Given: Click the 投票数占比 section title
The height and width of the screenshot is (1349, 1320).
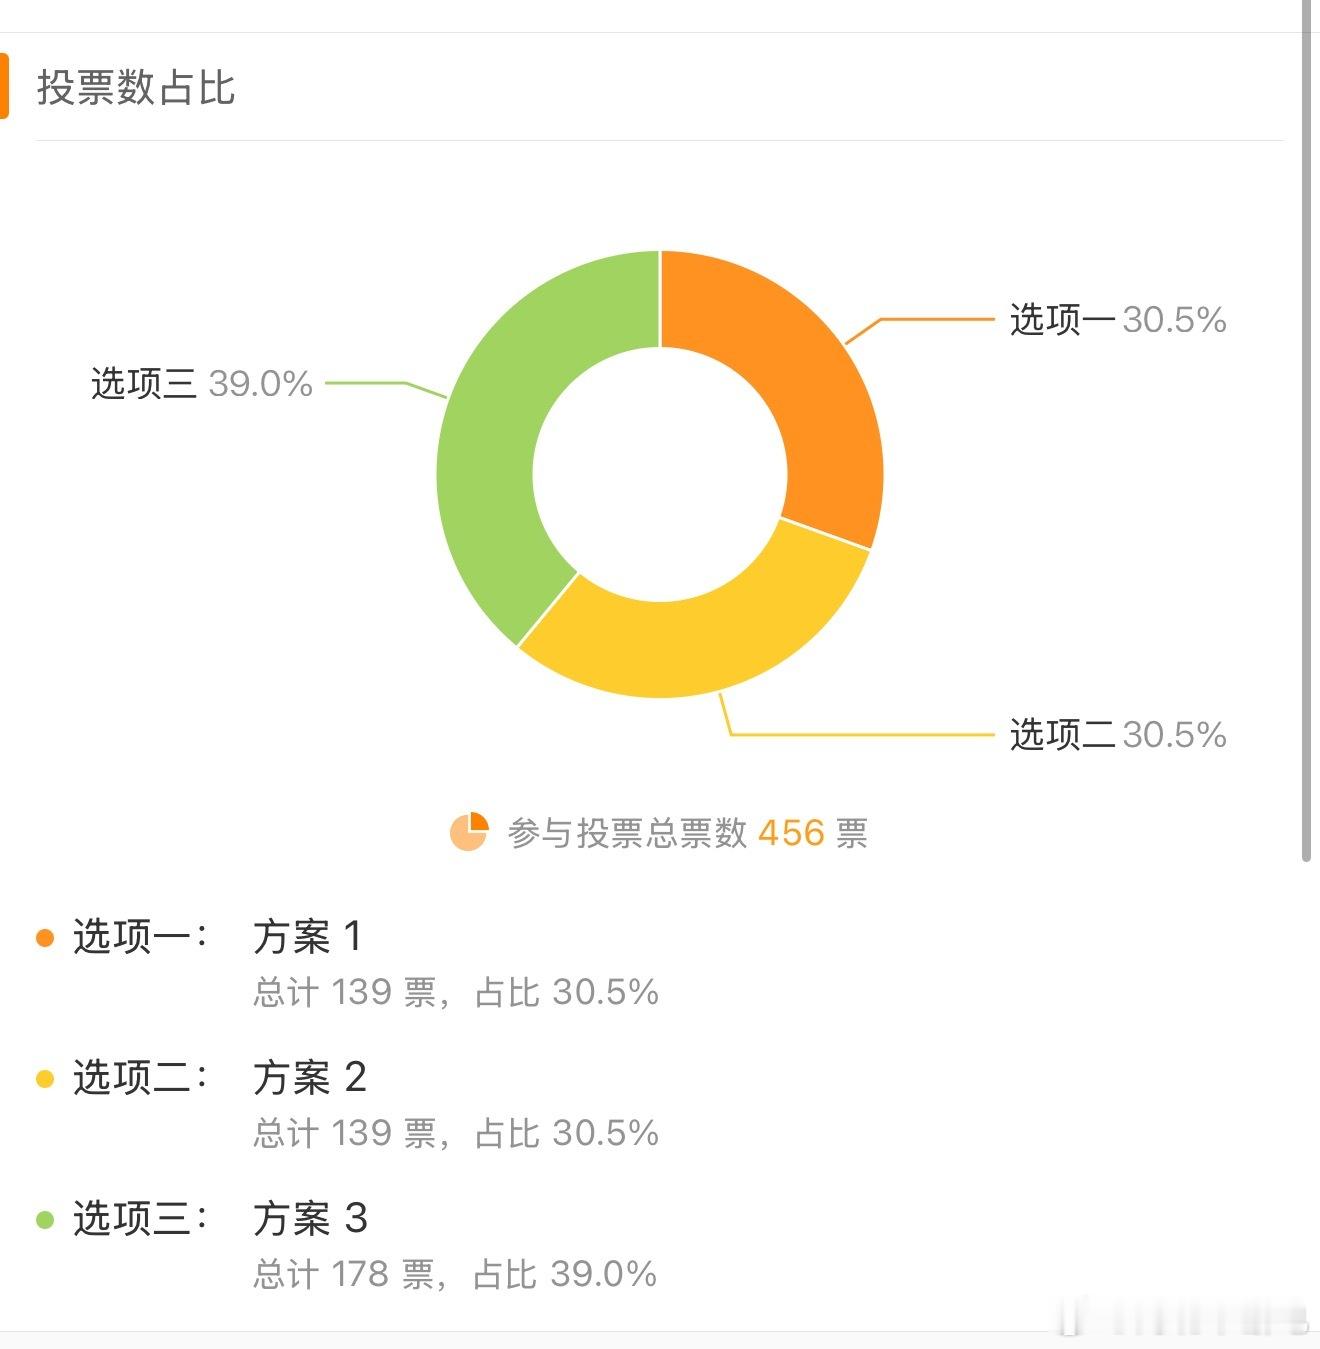Looking at the screenshot, I should (136, 88).
